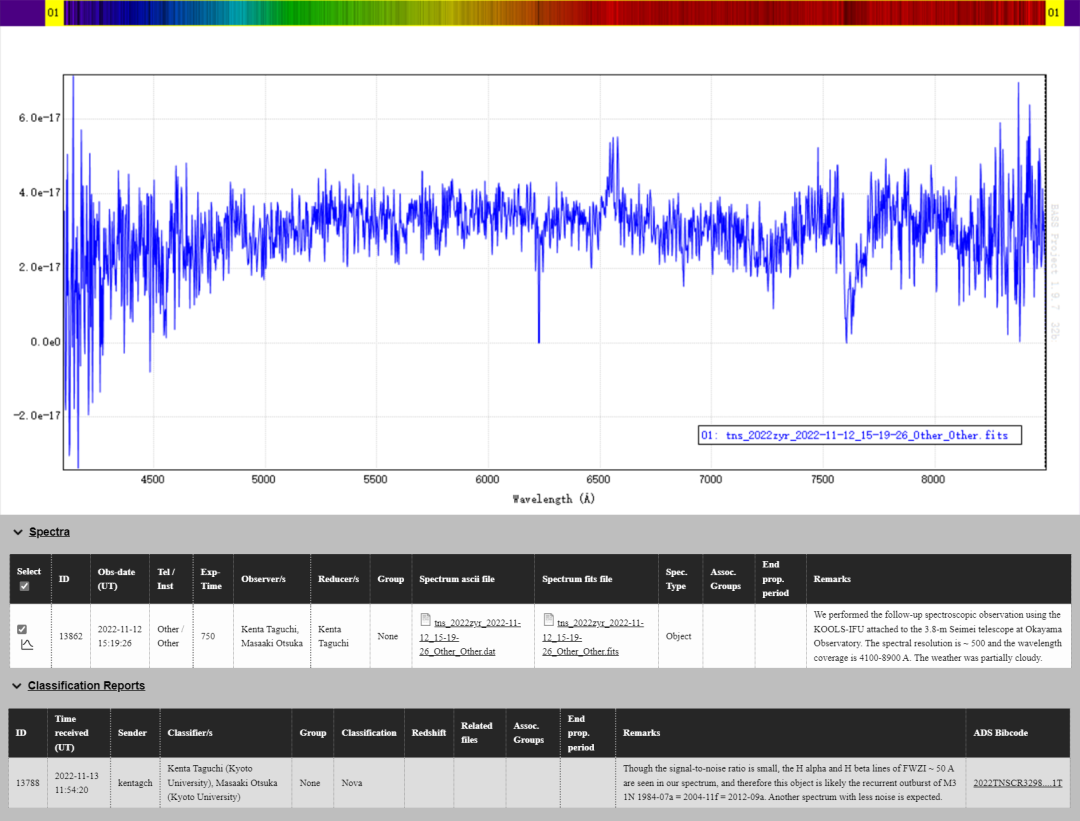Click the right yellow 01 spectrum marker
The width and height of the screenshot is (1080, 821).
coord(1053,13)
